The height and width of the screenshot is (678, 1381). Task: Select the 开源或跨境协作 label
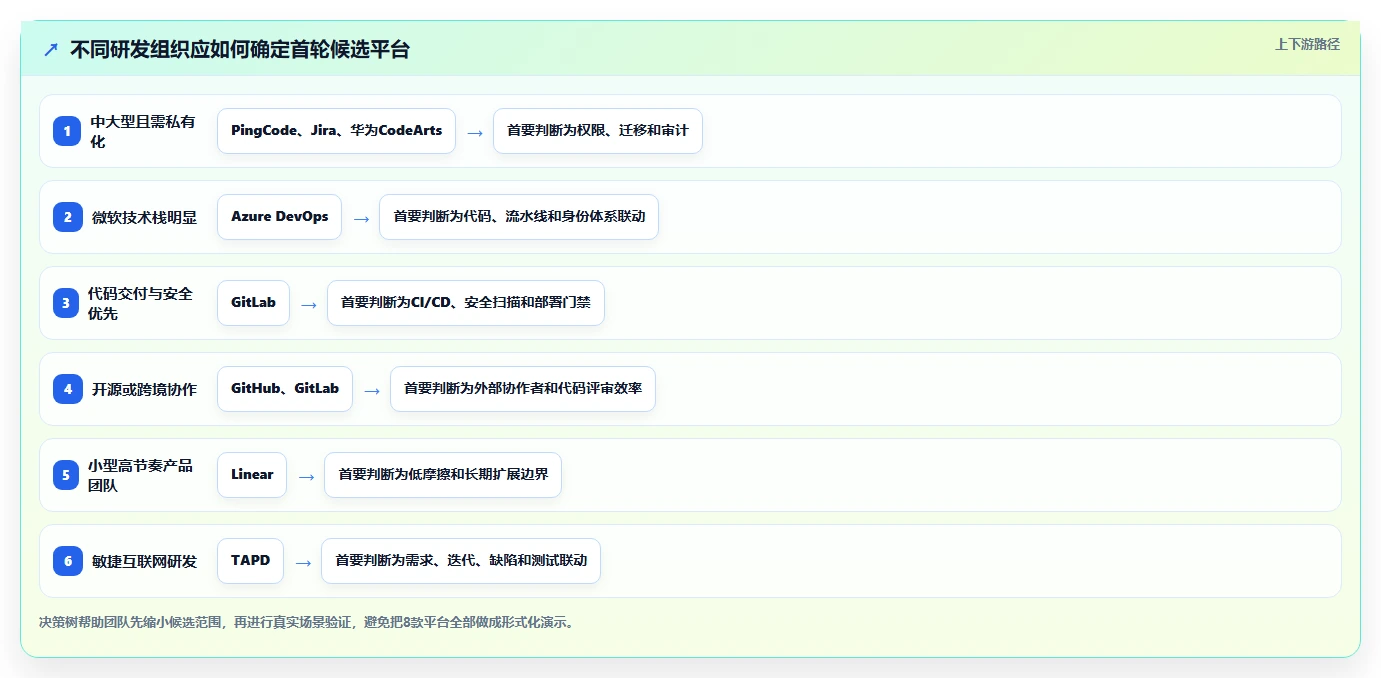click(144, 389)
